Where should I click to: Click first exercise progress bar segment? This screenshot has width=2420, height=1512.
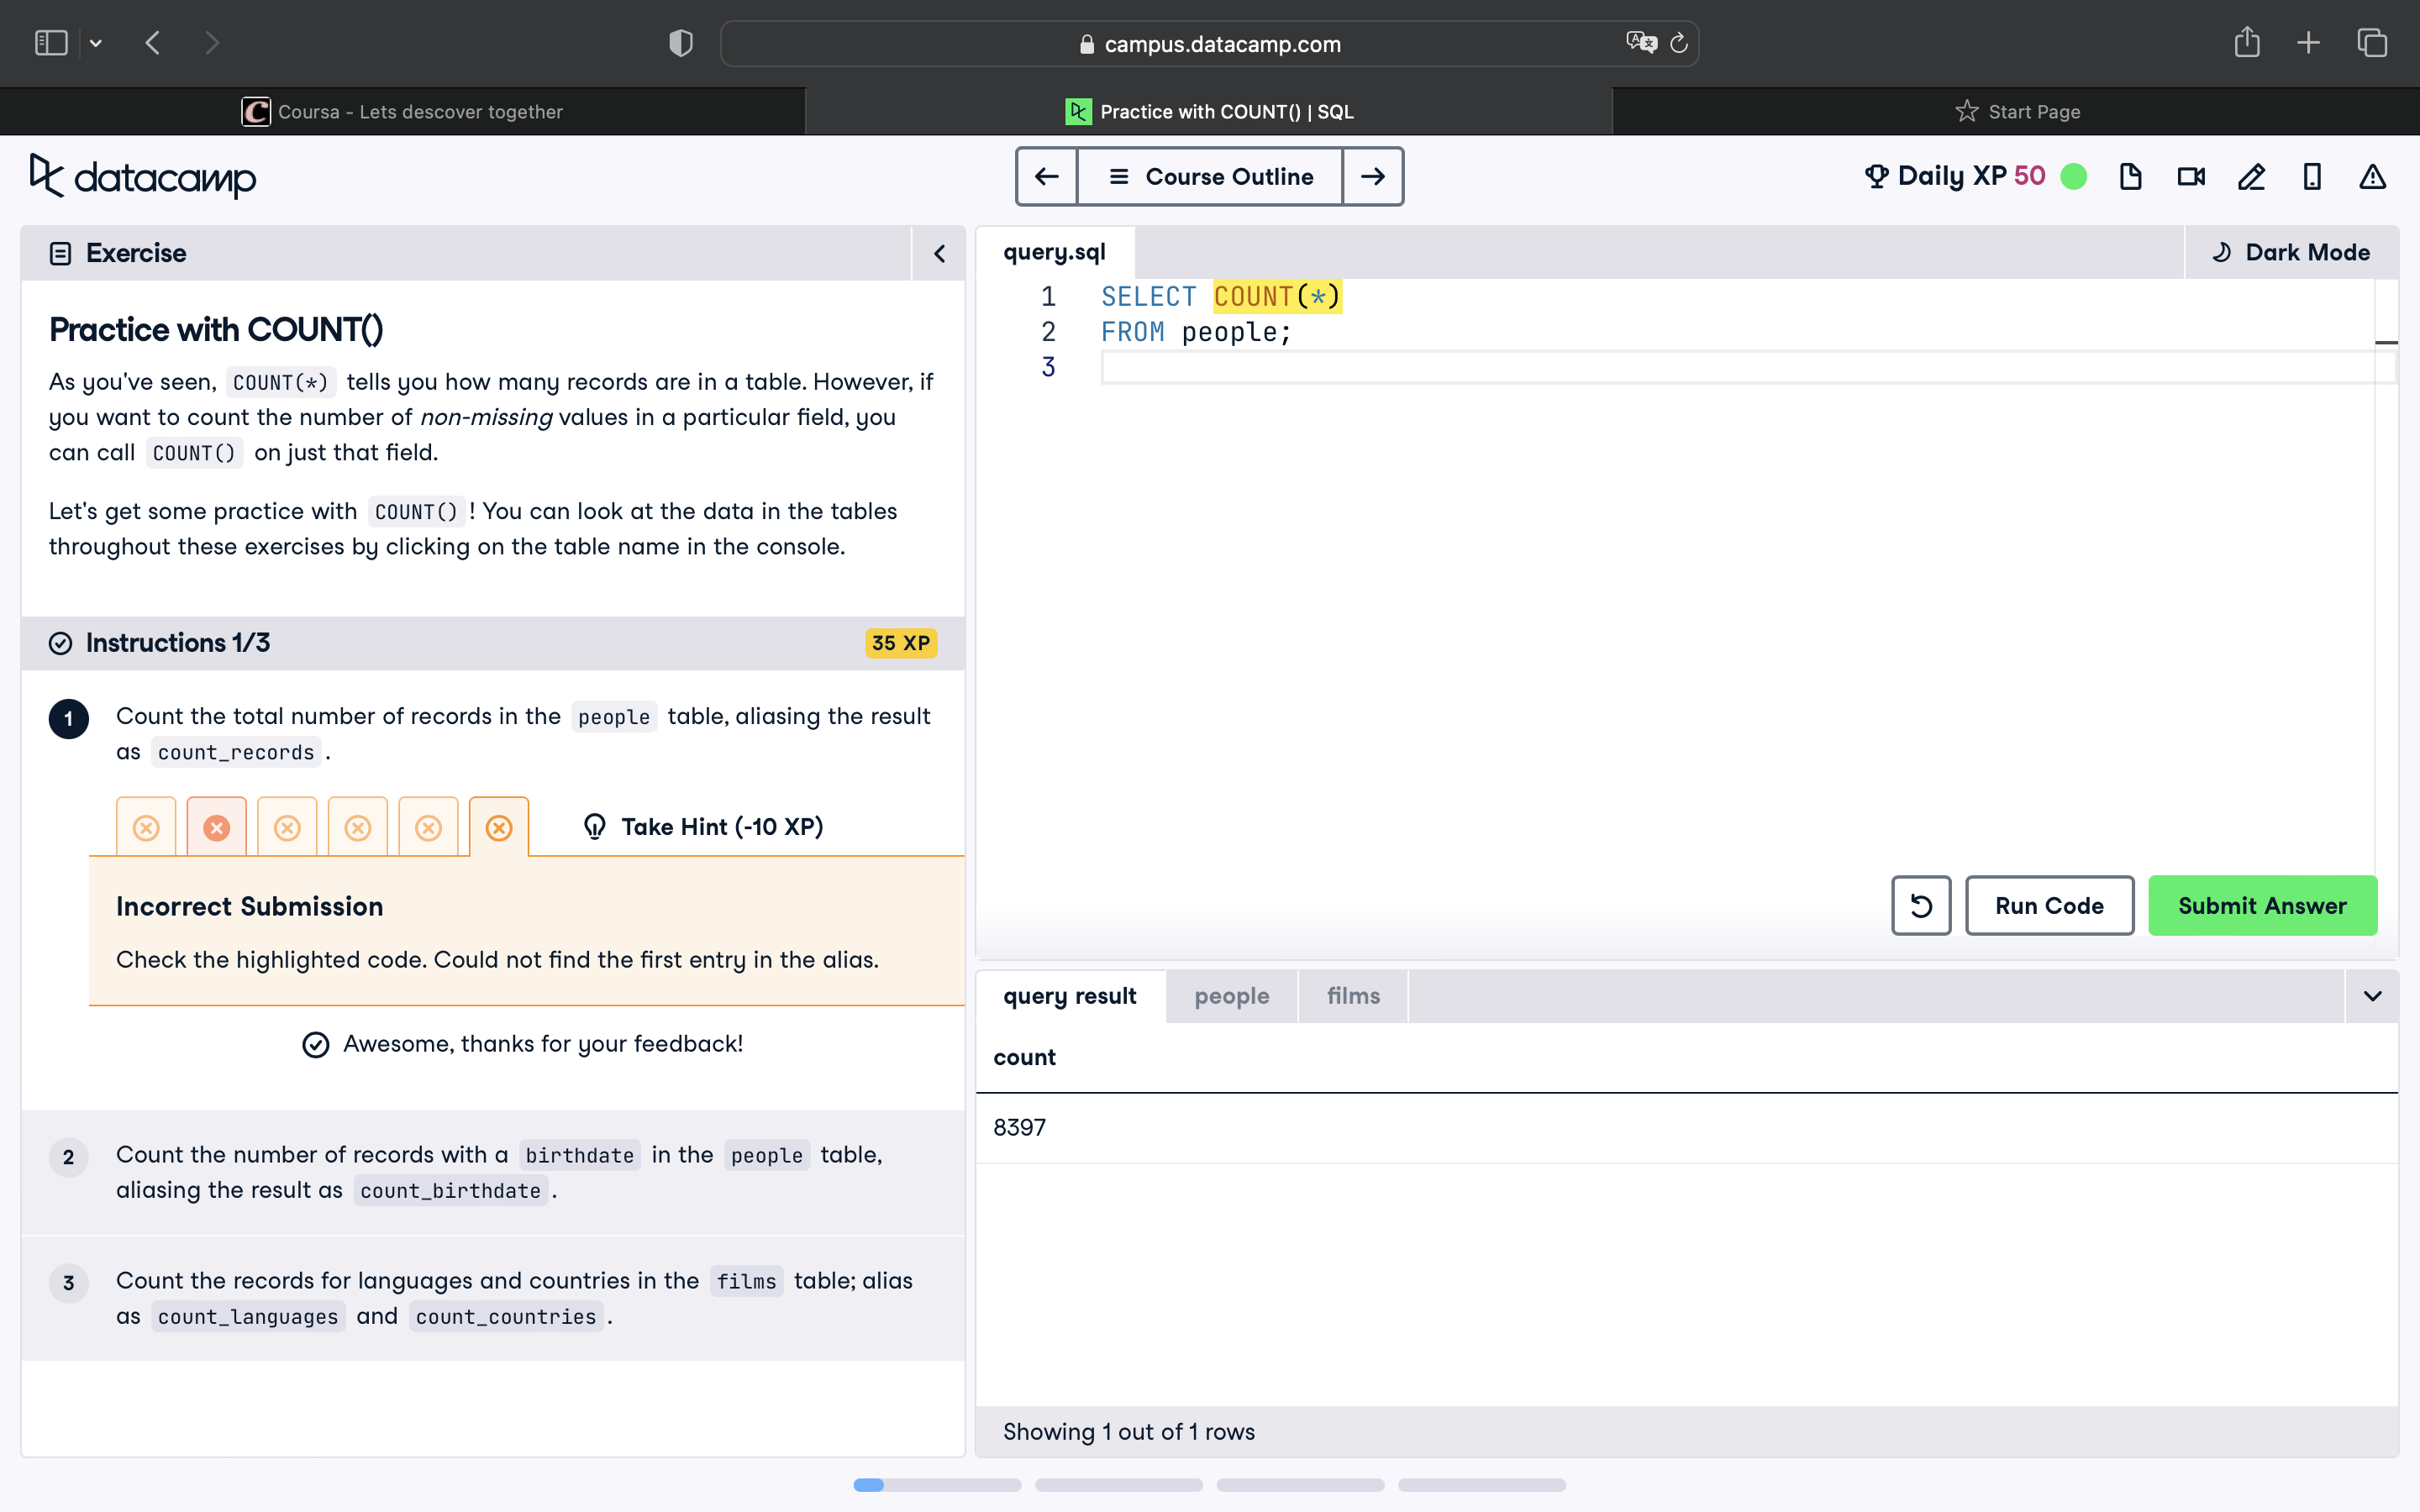(937, 1485)
